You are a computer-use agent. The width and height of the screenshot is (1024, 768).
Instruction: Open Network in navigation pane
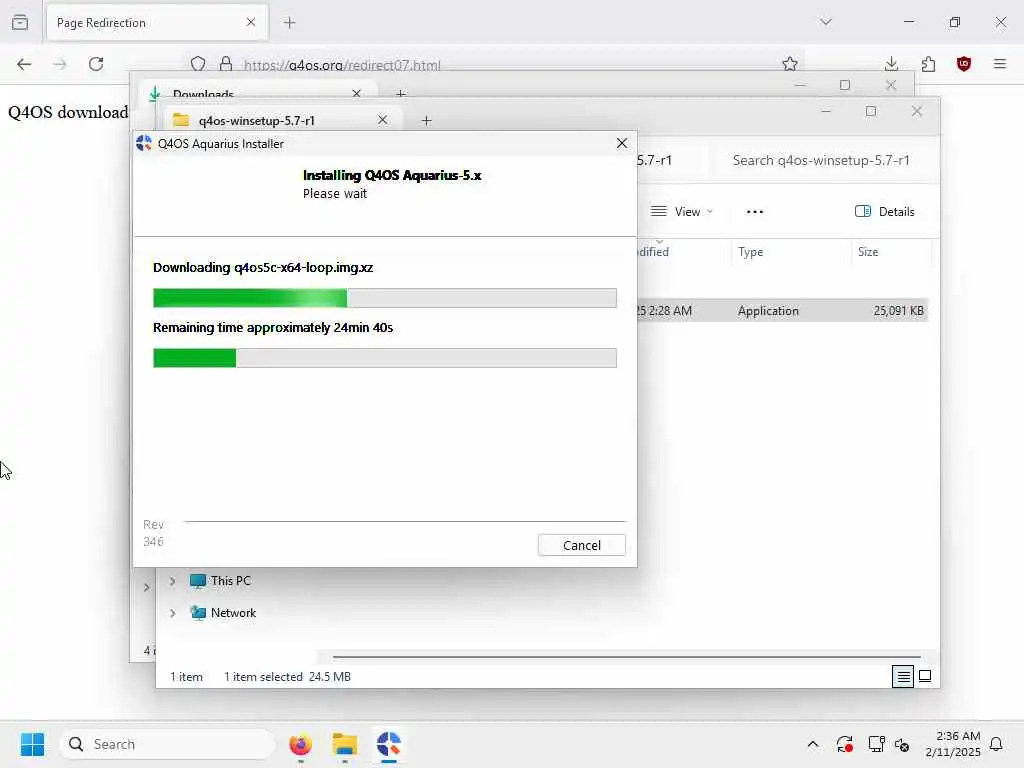click(223, 613)
